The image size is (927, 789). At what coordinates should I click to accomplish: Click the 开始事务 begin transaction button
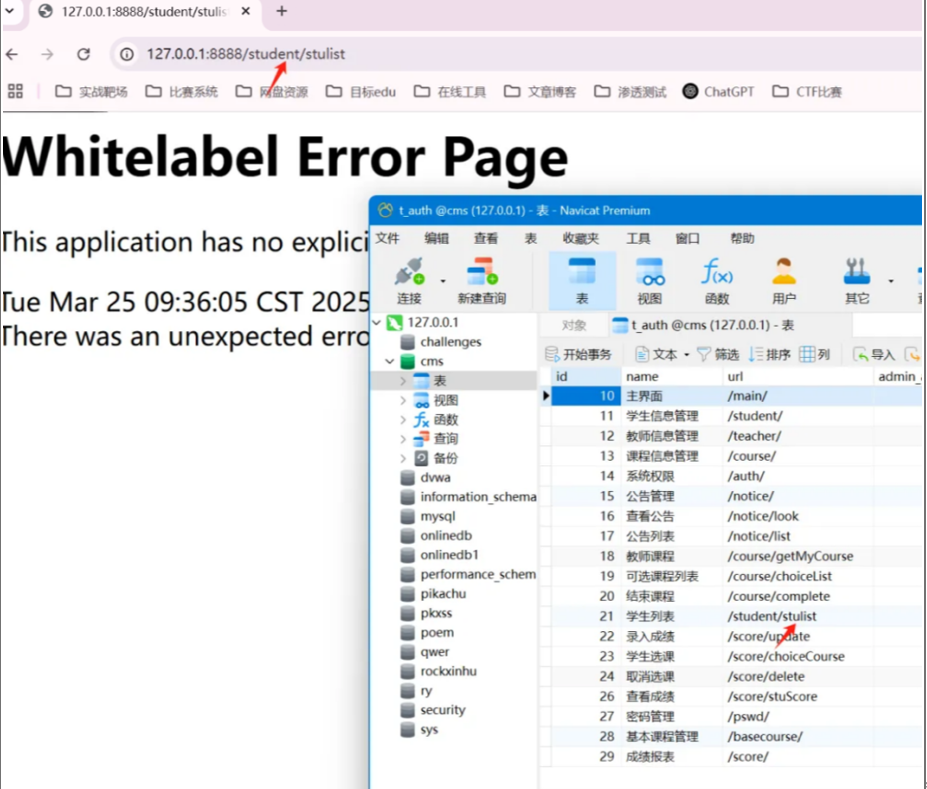coord(578,354)
